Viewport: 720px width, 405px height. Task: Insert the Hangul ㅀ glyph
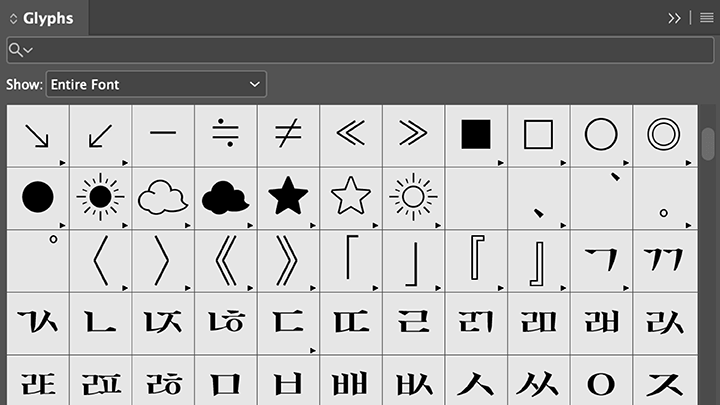[163, 381]
